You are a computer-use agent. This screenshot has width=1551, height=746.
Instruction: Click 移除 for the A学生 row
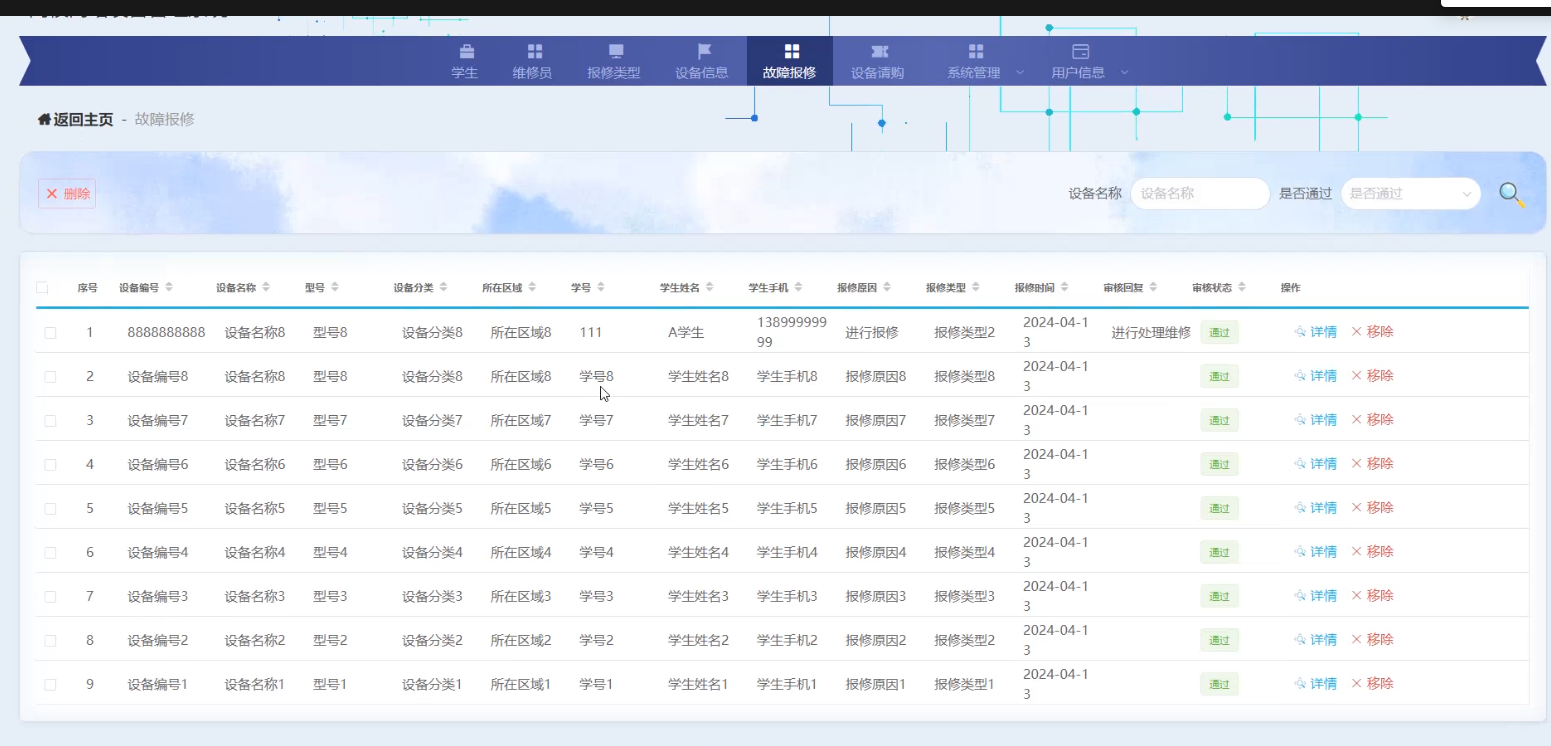click(x=1372, y=332)
